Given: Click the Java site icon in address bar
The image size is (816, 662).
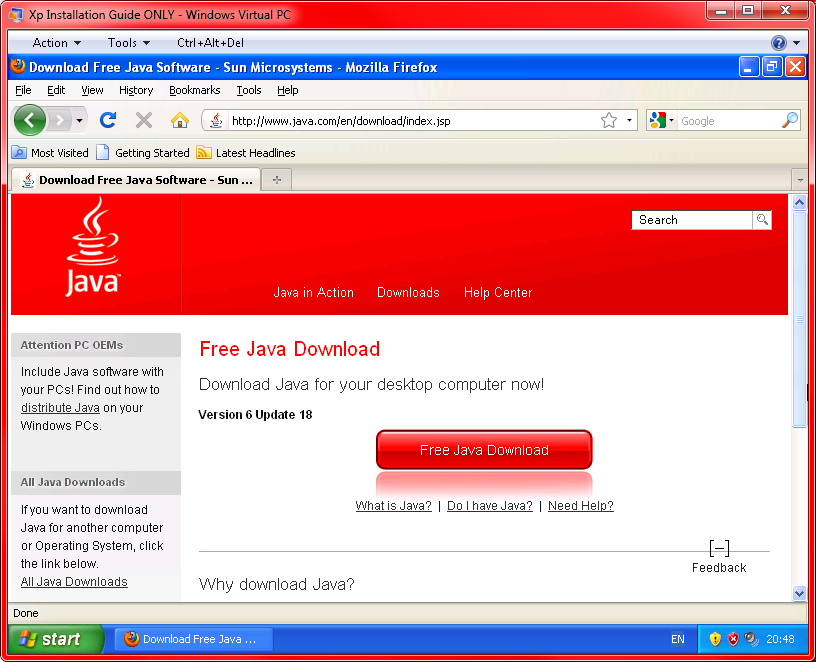Looking at the screenshot, I should 216,121.
